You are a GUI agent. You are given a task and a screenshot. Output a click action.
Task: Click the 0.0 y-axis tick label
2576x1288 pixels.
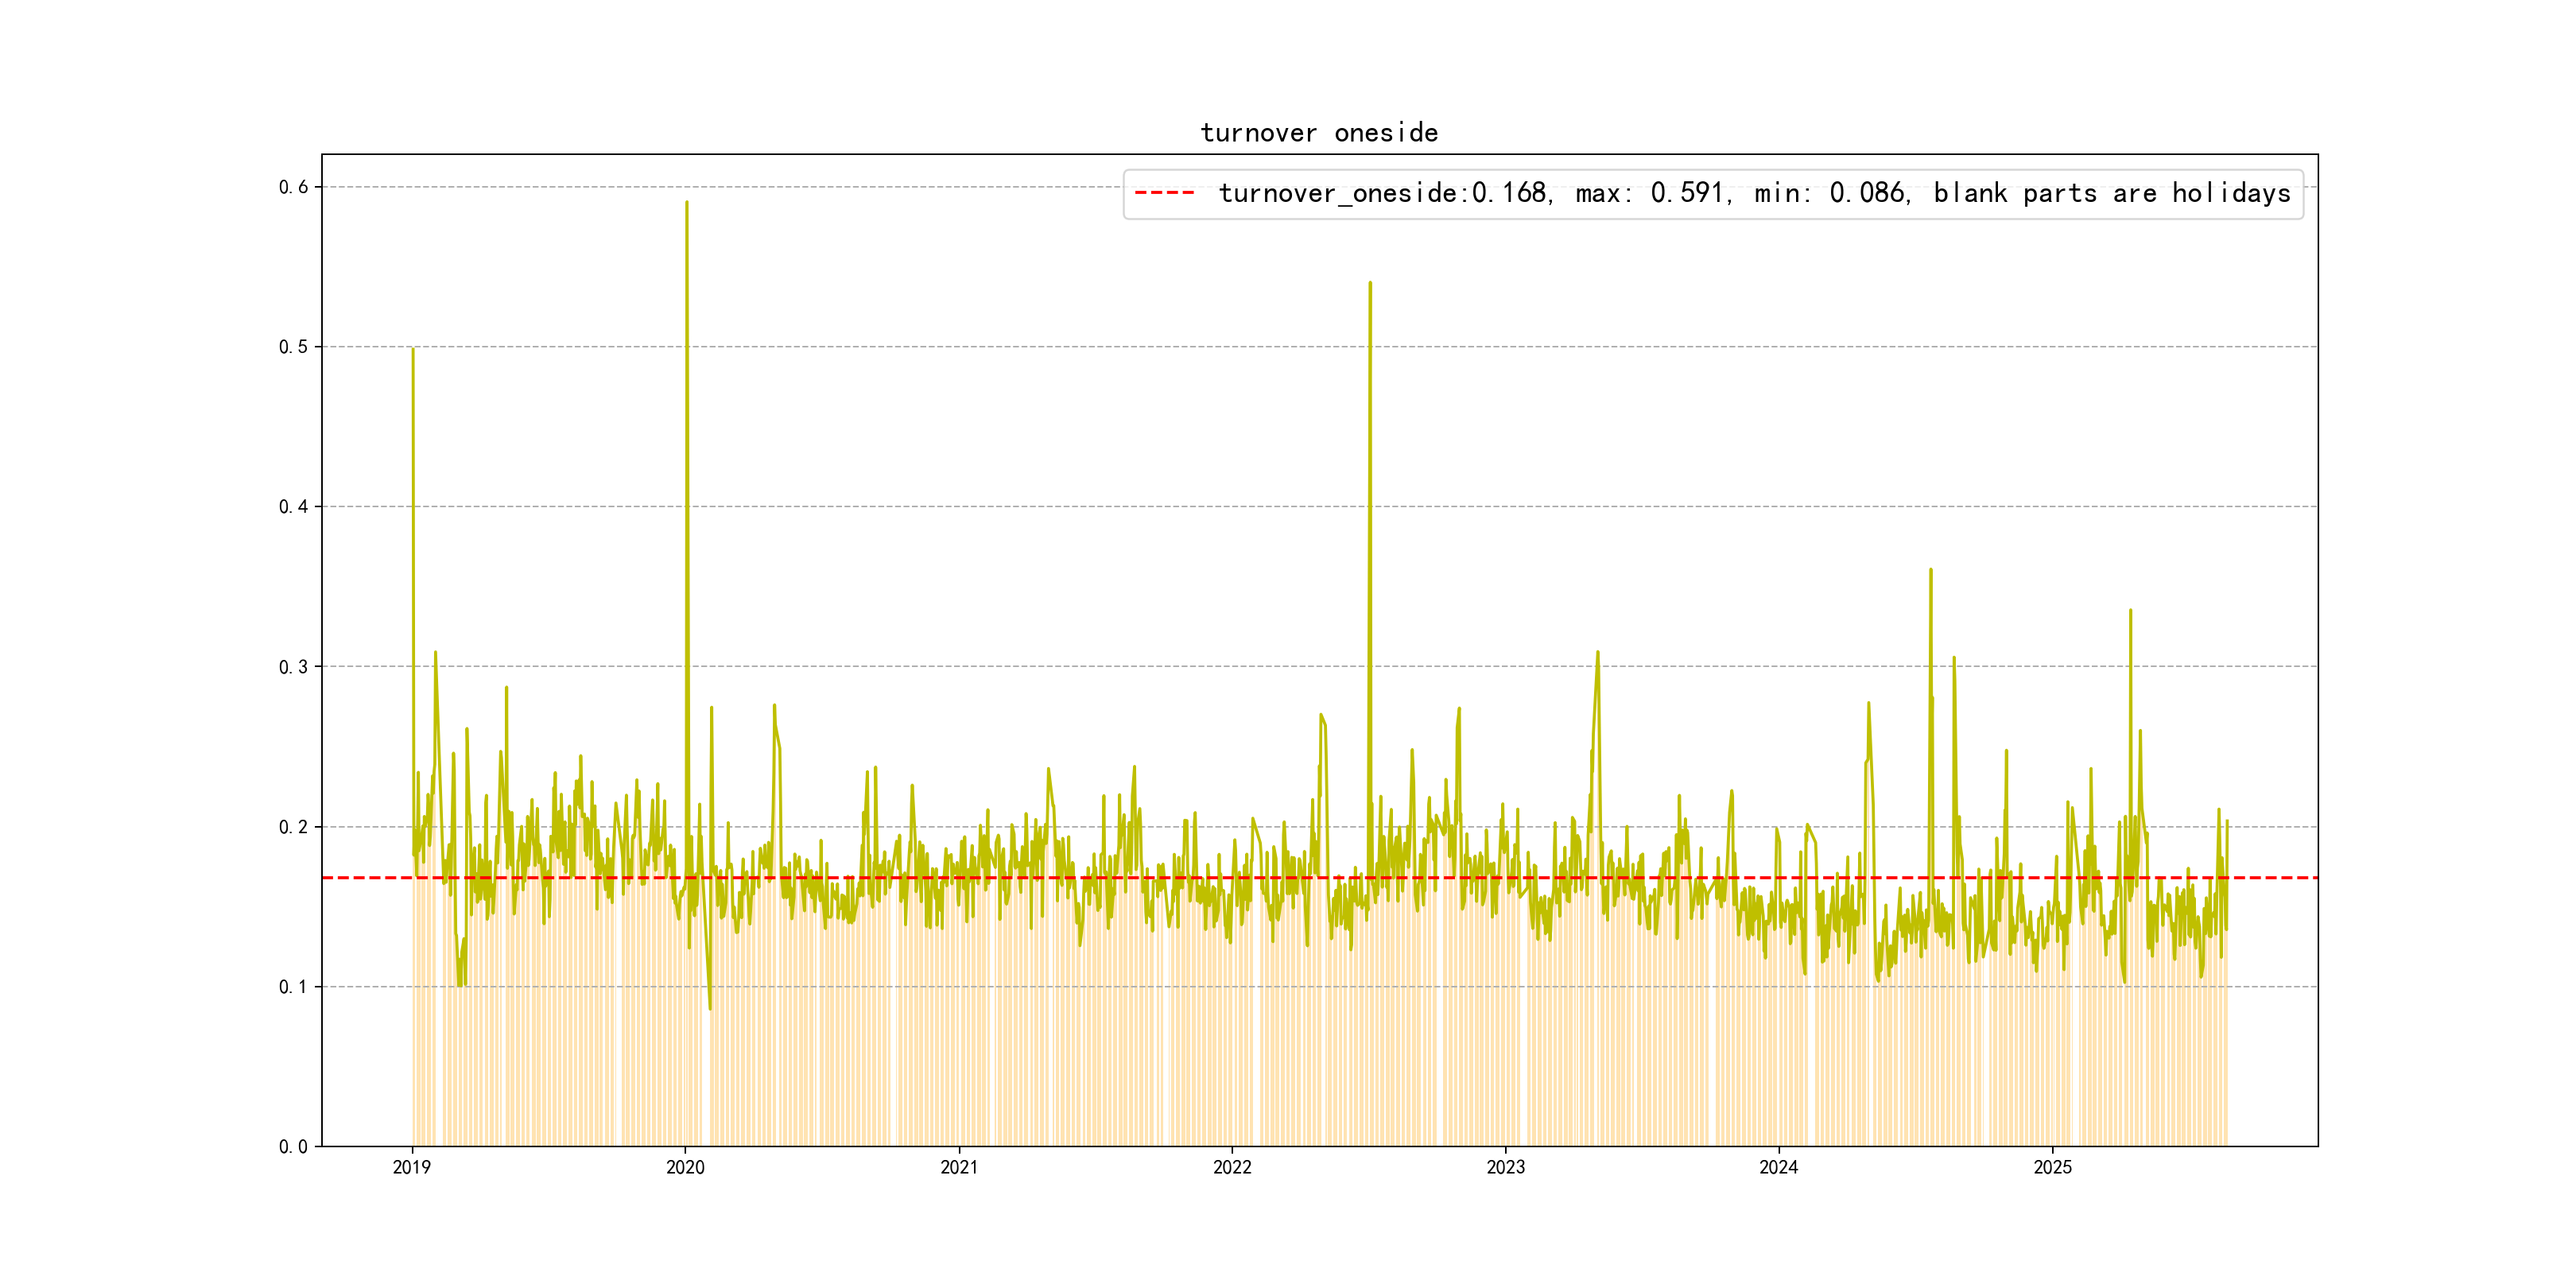tap(293, 1147)
